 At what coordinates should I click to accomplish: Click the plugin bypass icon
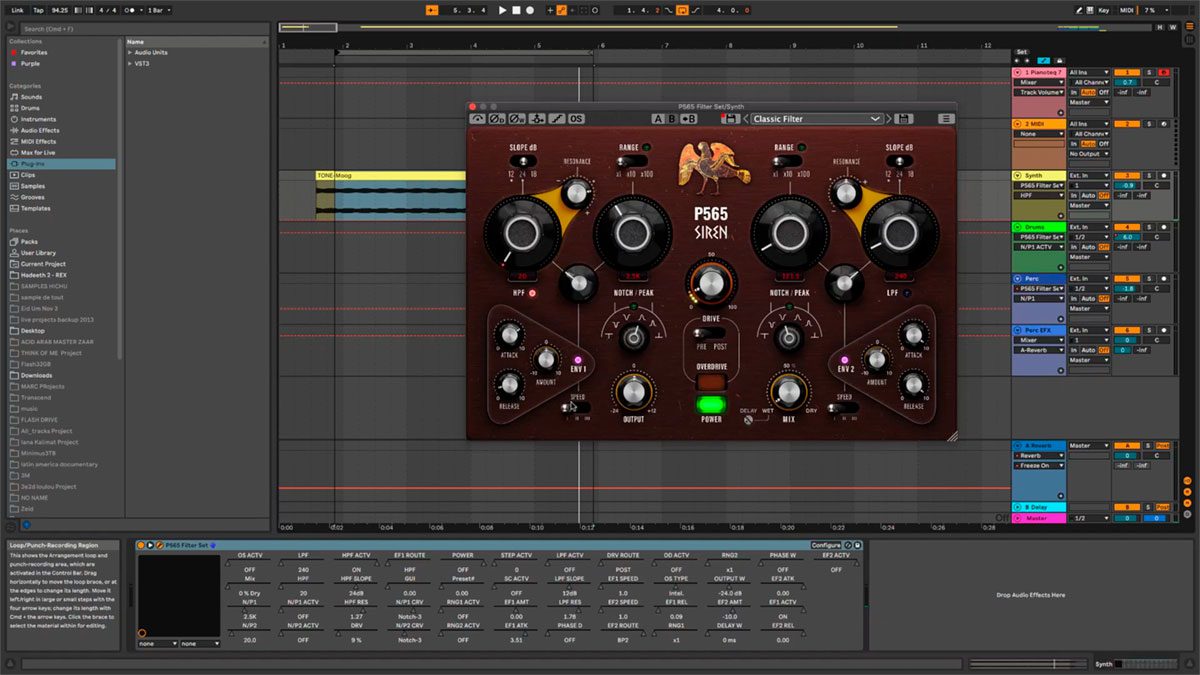pyautogui.click(x=478, y=119)
